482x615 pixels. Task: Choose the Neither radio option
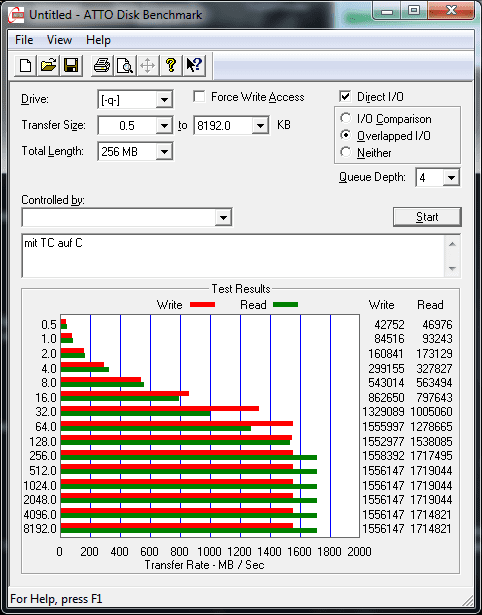[346, 152]
